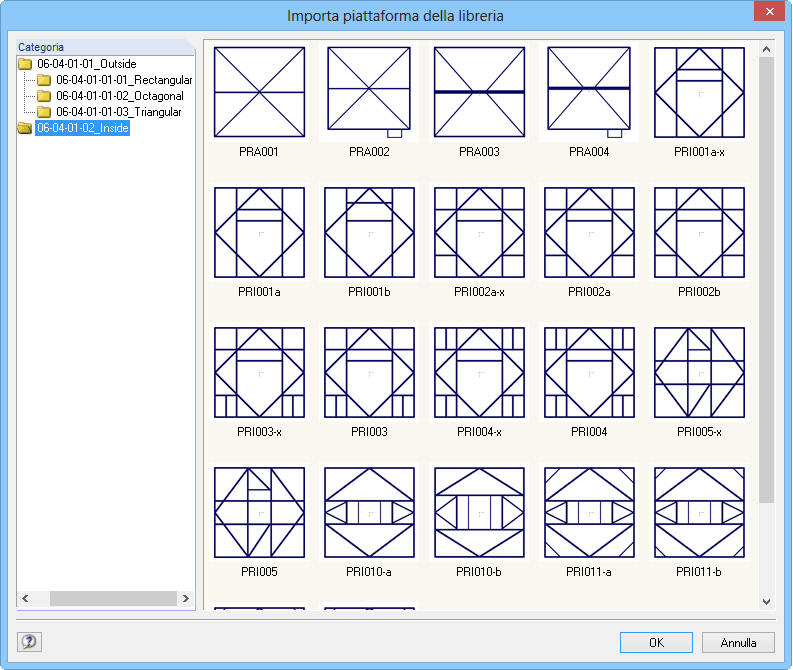This screenshot has width=793, height=670.
Task: Select the PRA002 platform thumbnail
Action: coord(369,92)
